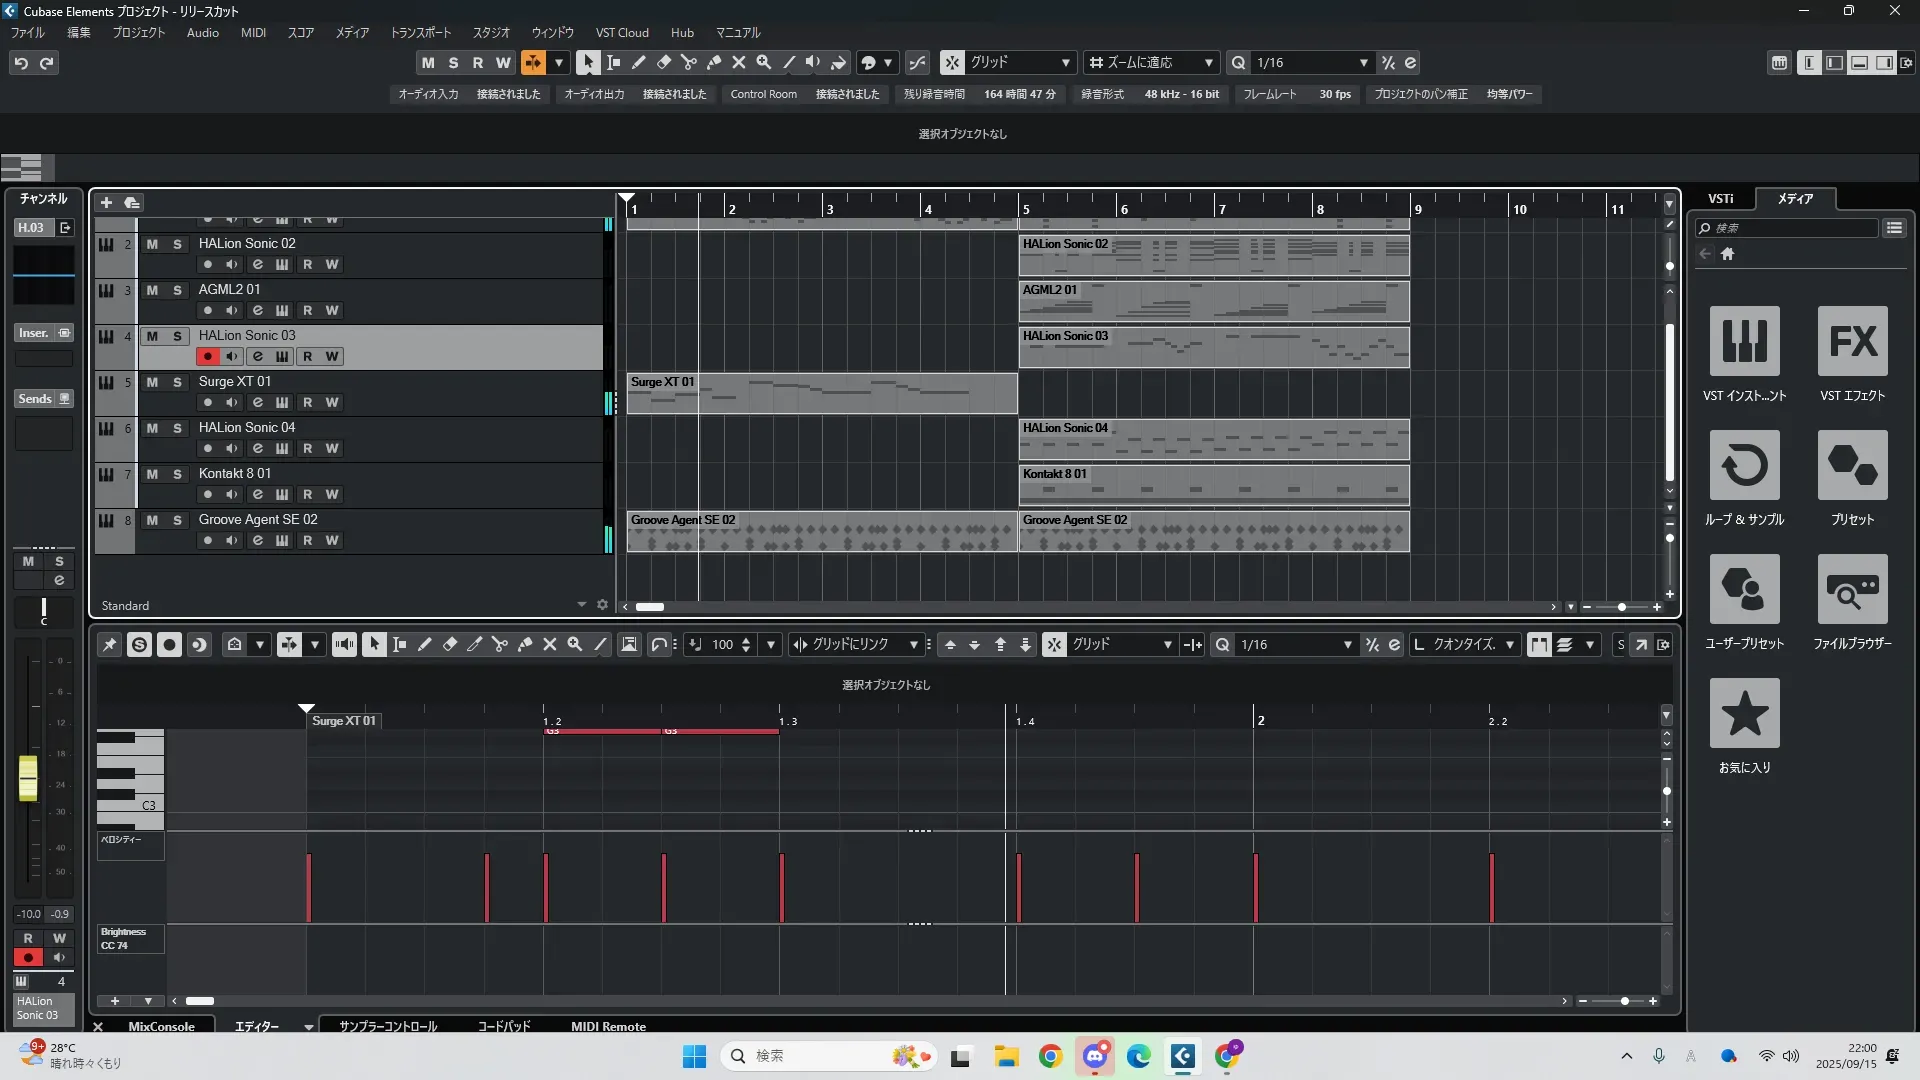Open Loops & Samples browser tile
Screen dimensions: 1920x1080
pyautogui.click(x=1744, y=465)
